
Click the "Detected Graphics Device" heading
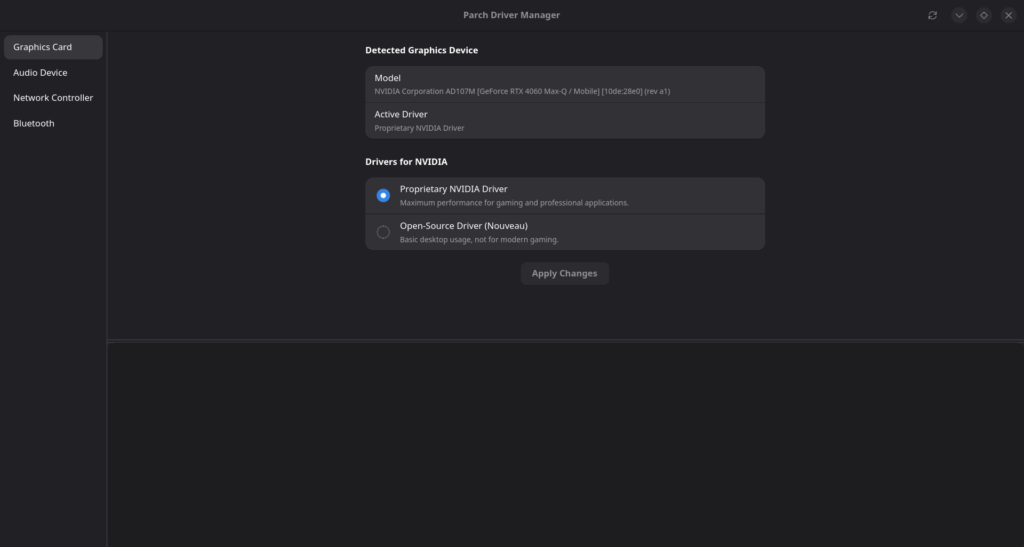pyautogui.click(x=421, y=50)
